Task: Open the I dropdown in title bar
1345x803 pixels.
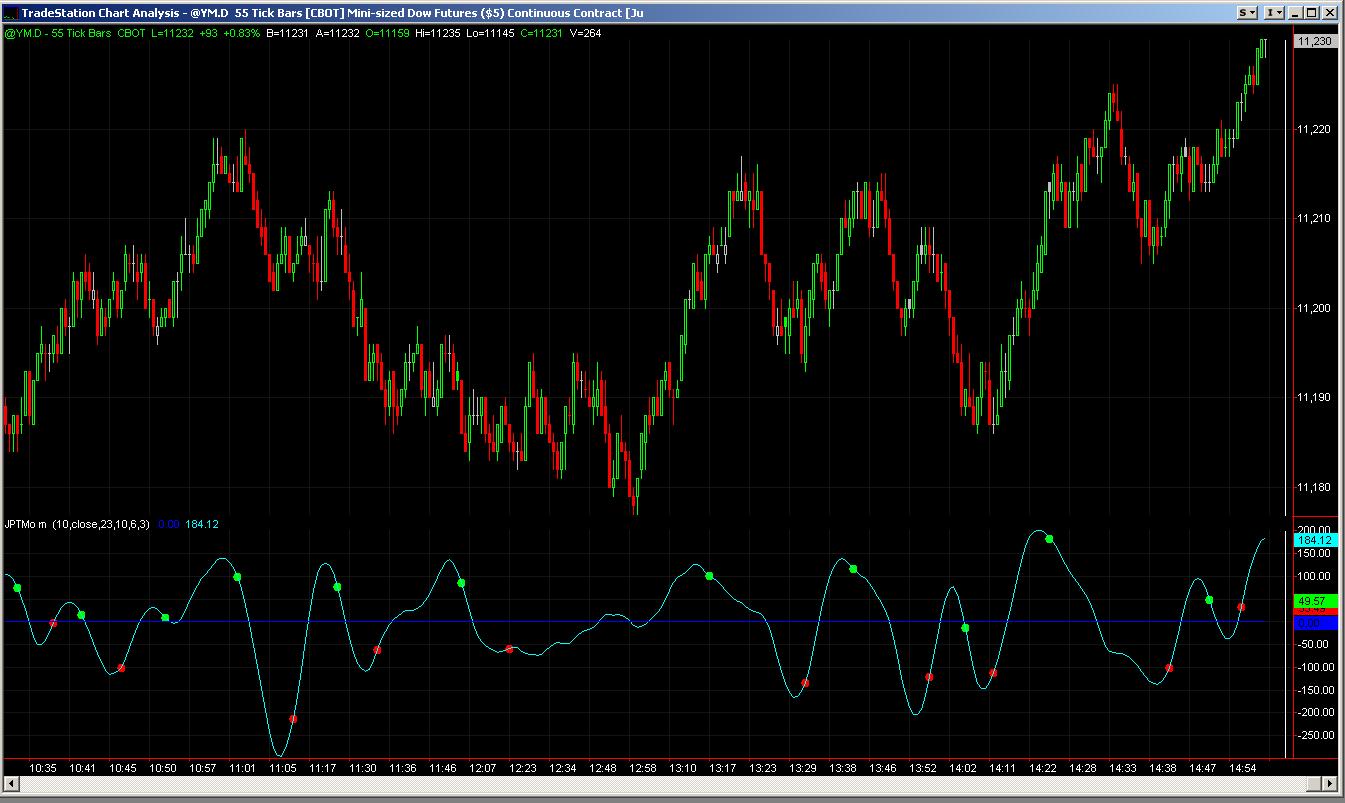Action: coord(1273,12)
